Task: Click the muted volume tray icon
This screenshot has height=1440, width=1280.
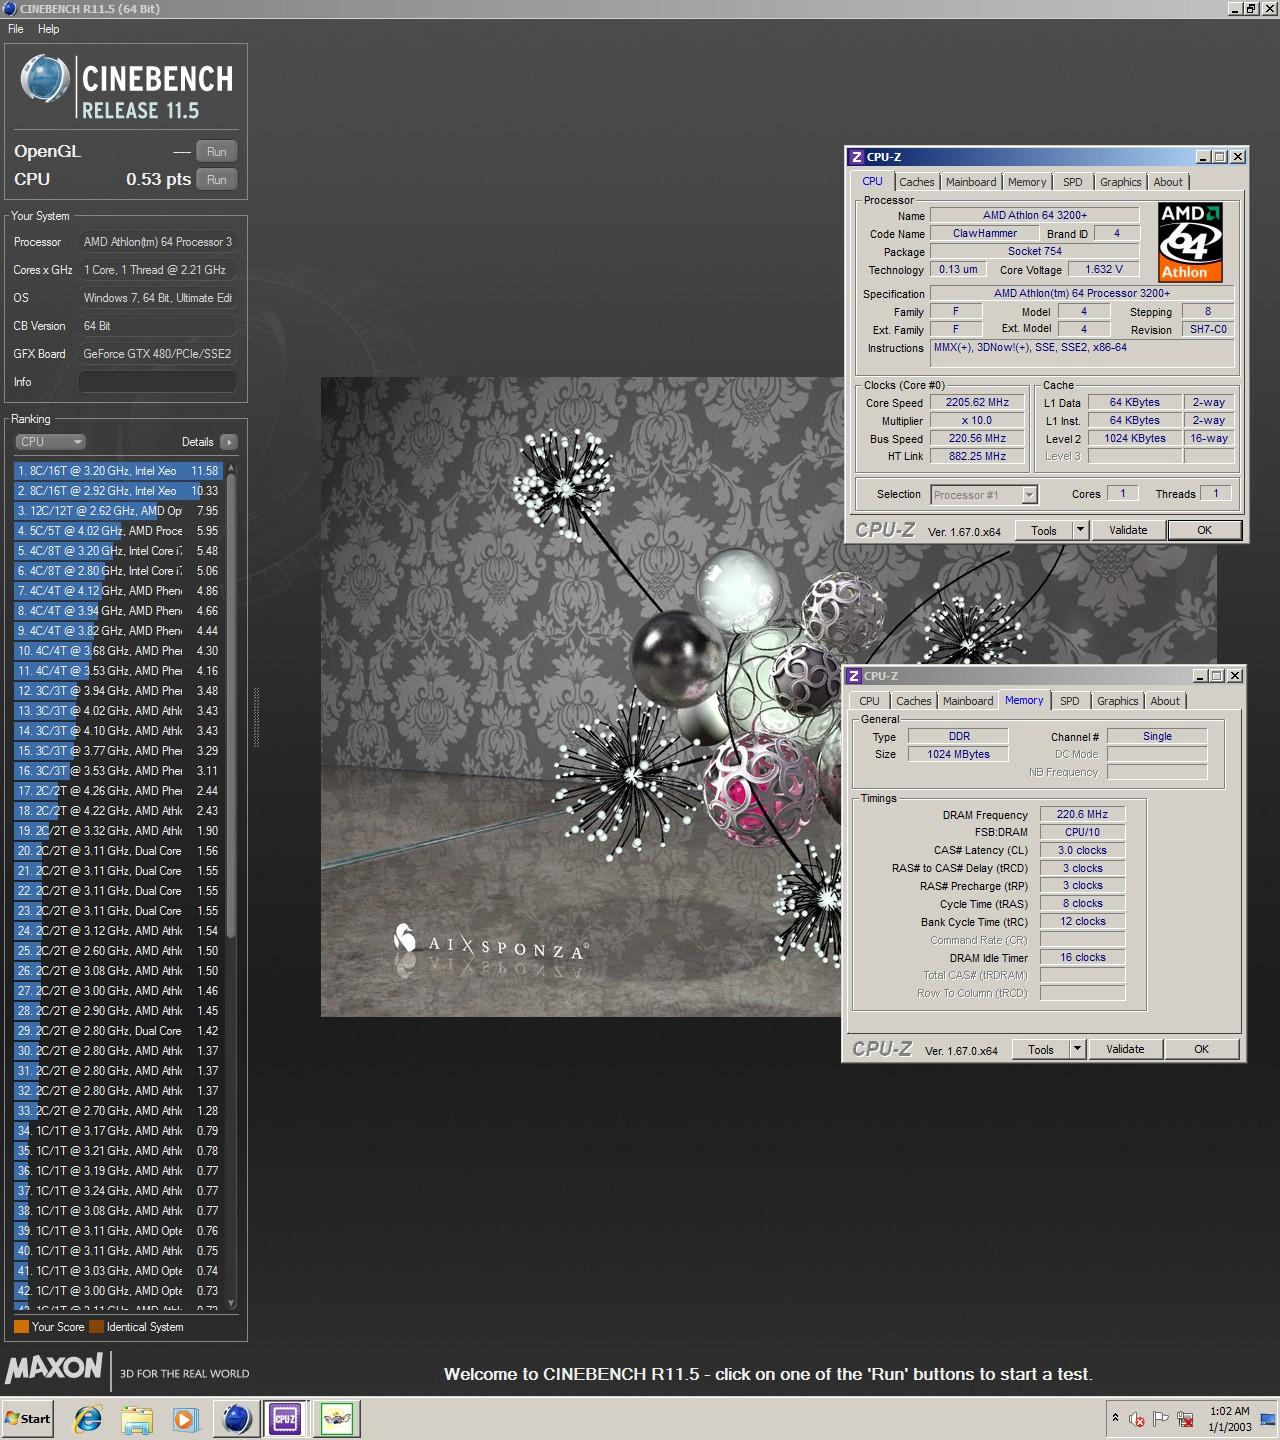Action: point(1137,1418)
